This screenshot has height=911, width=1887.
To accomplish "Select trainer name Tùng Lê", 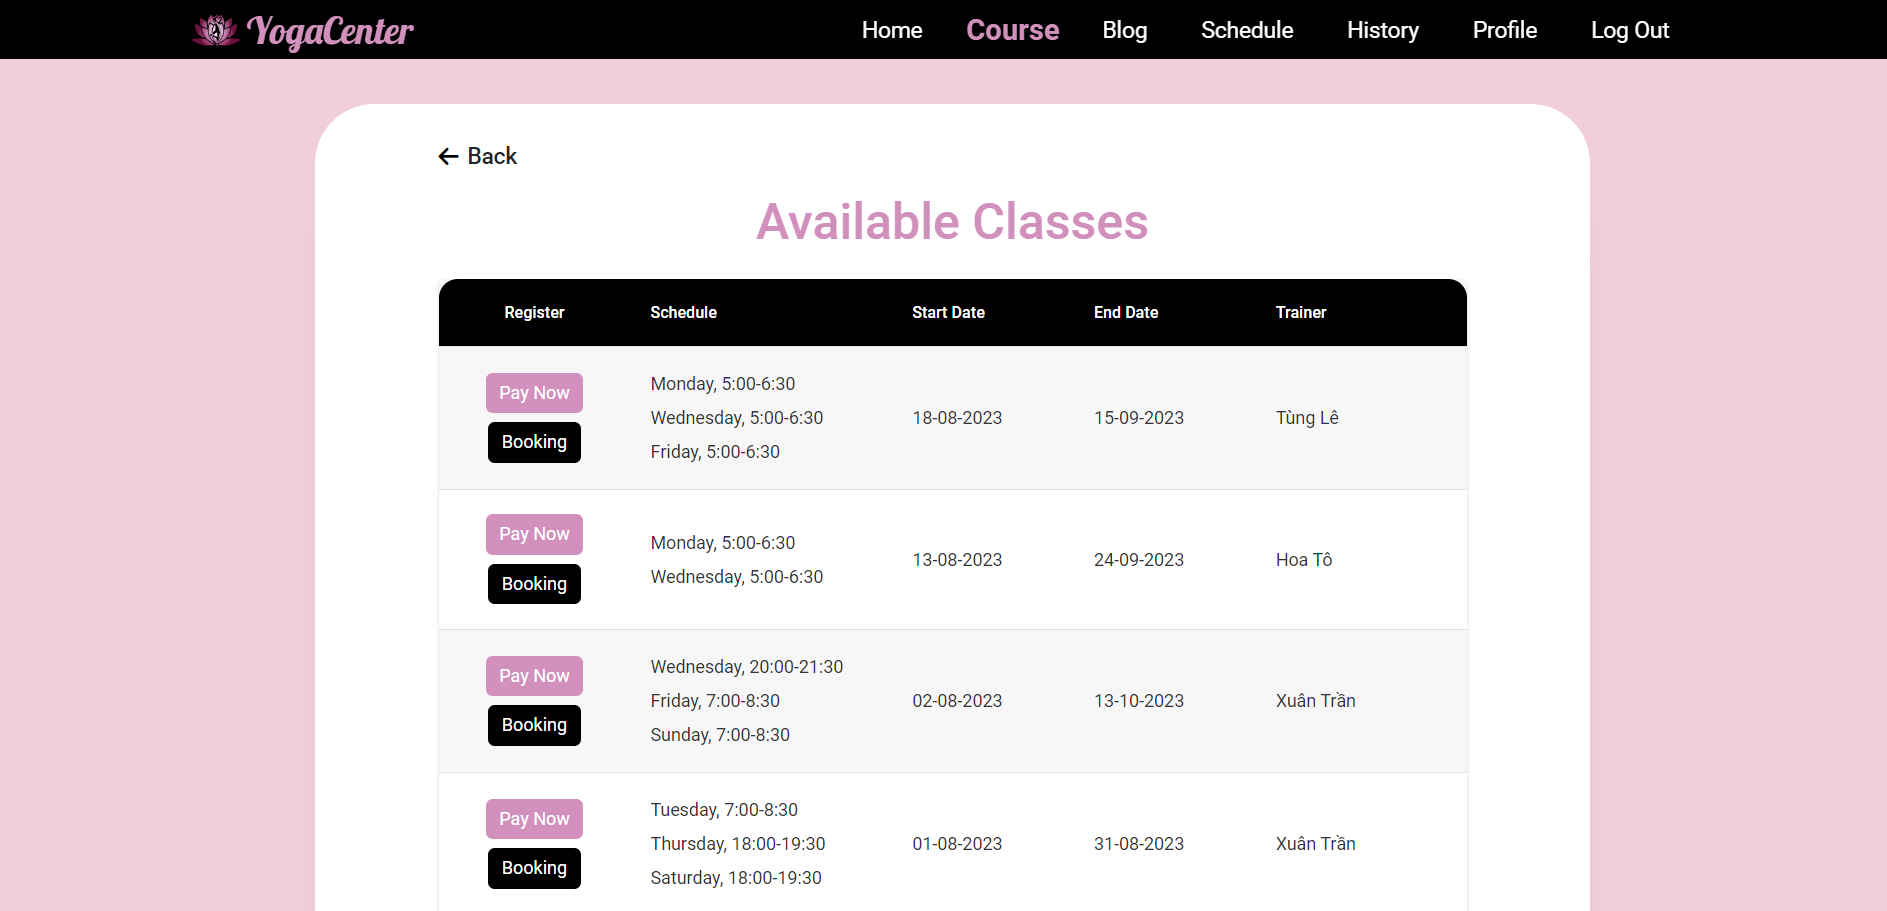I will [1307, 418].
